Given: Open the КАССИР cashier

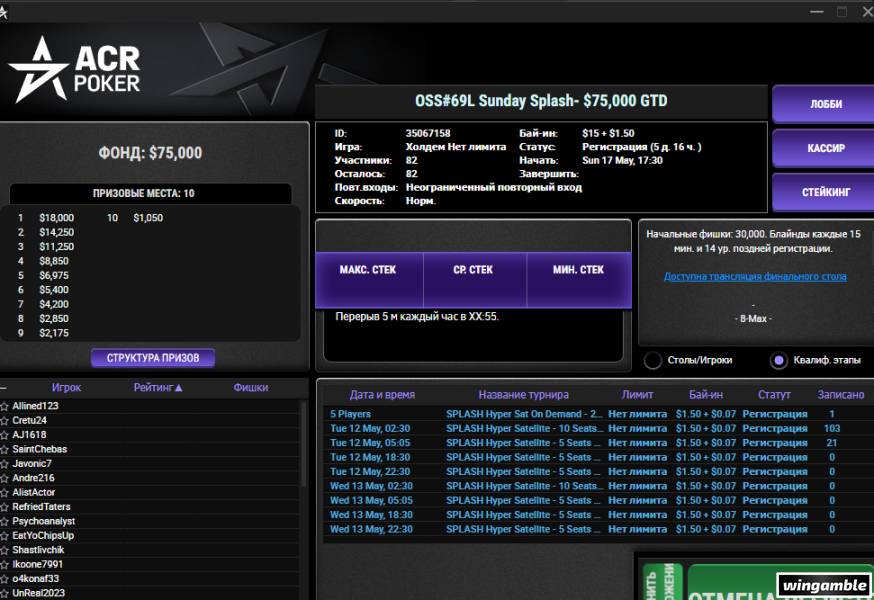Looking at the screenshot, I should tap(824, 148).
